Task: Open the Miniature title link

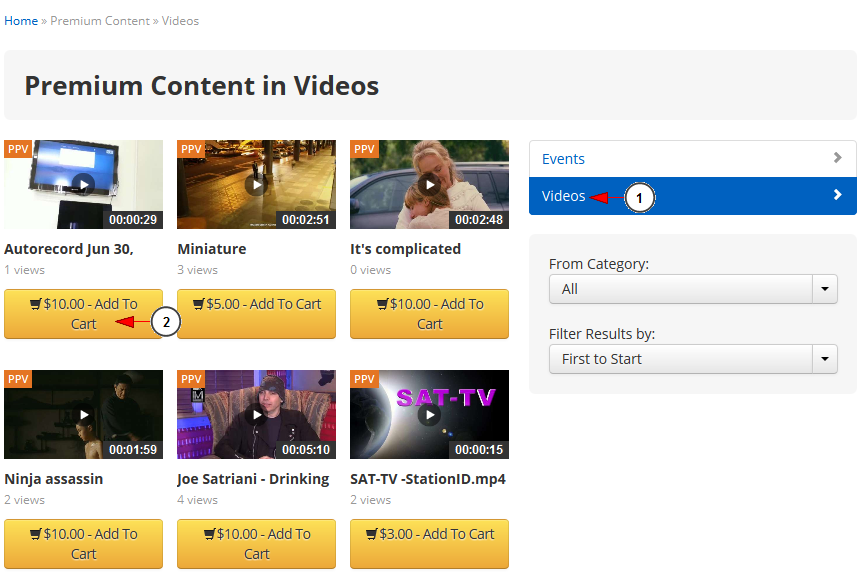Action: click(x=212, y=249)
